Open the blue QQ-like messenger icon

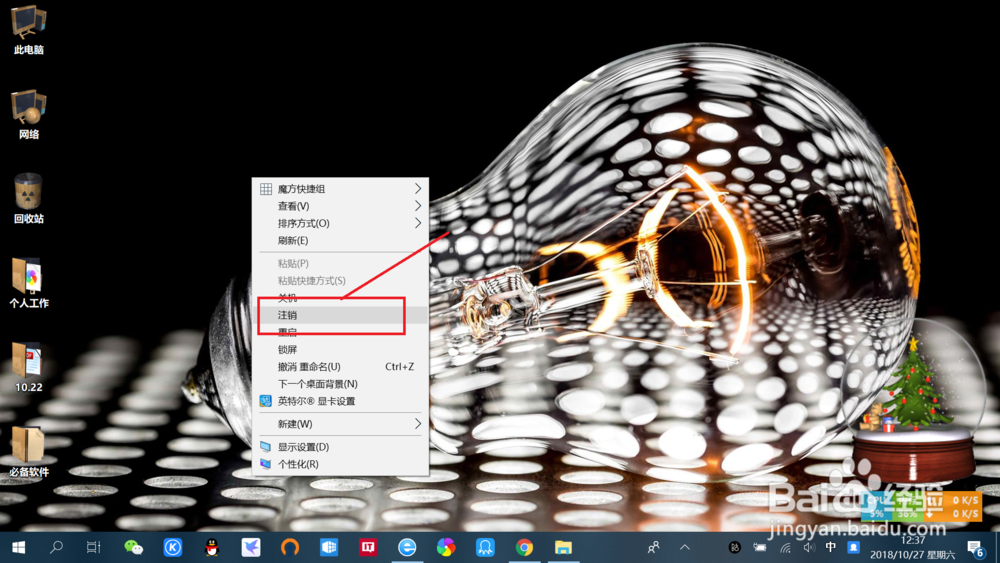485,547
